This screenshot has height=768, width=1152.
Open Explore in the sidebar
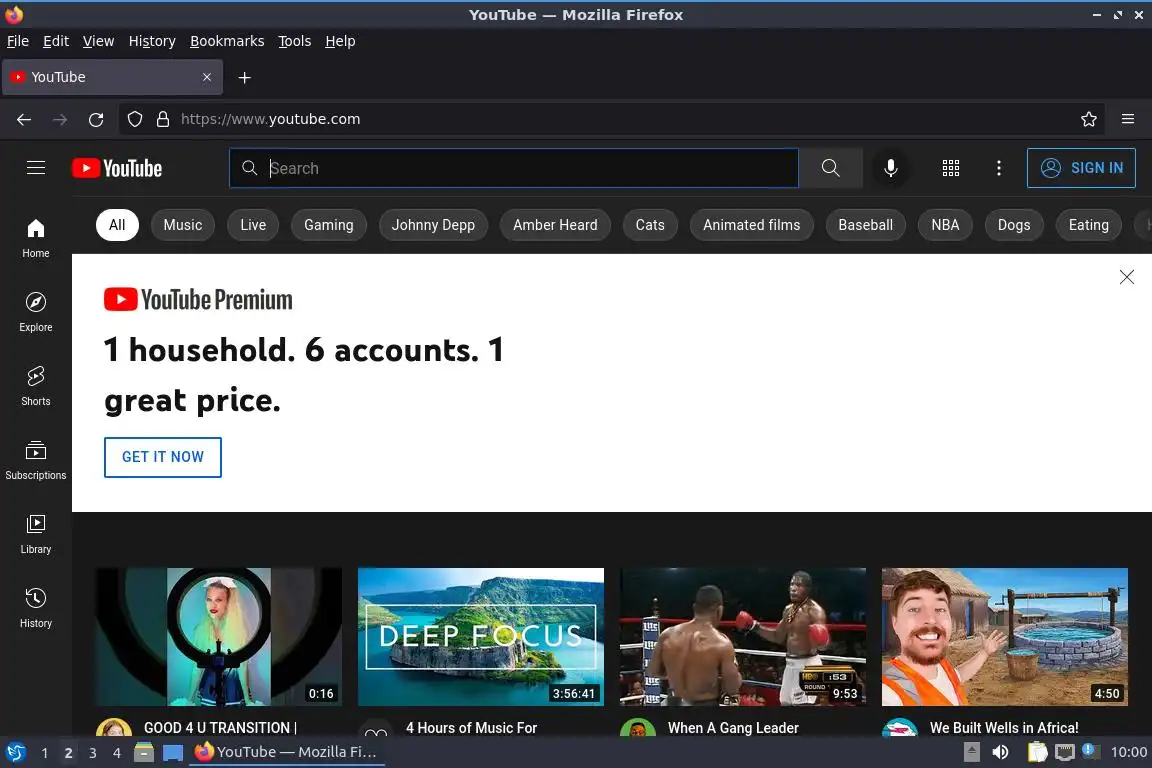tap(35, 312)
